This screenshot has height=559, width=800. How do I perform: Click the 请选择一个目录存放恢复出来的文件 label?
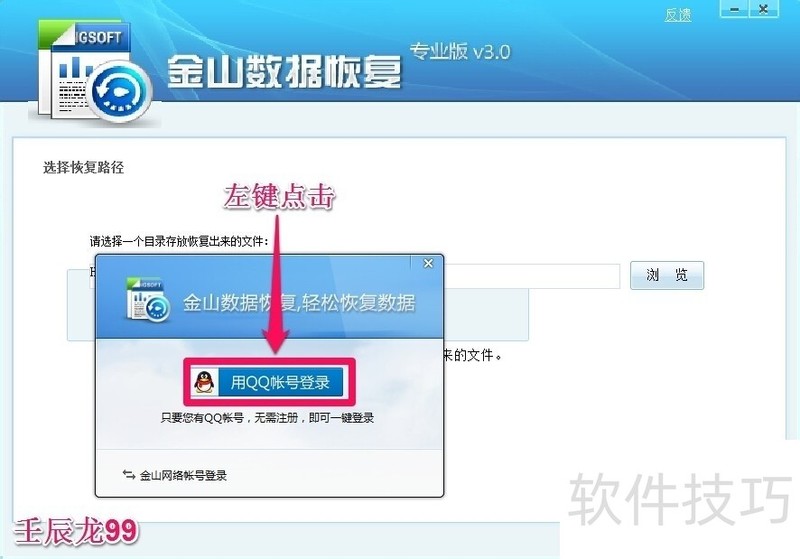click(179, 241)
